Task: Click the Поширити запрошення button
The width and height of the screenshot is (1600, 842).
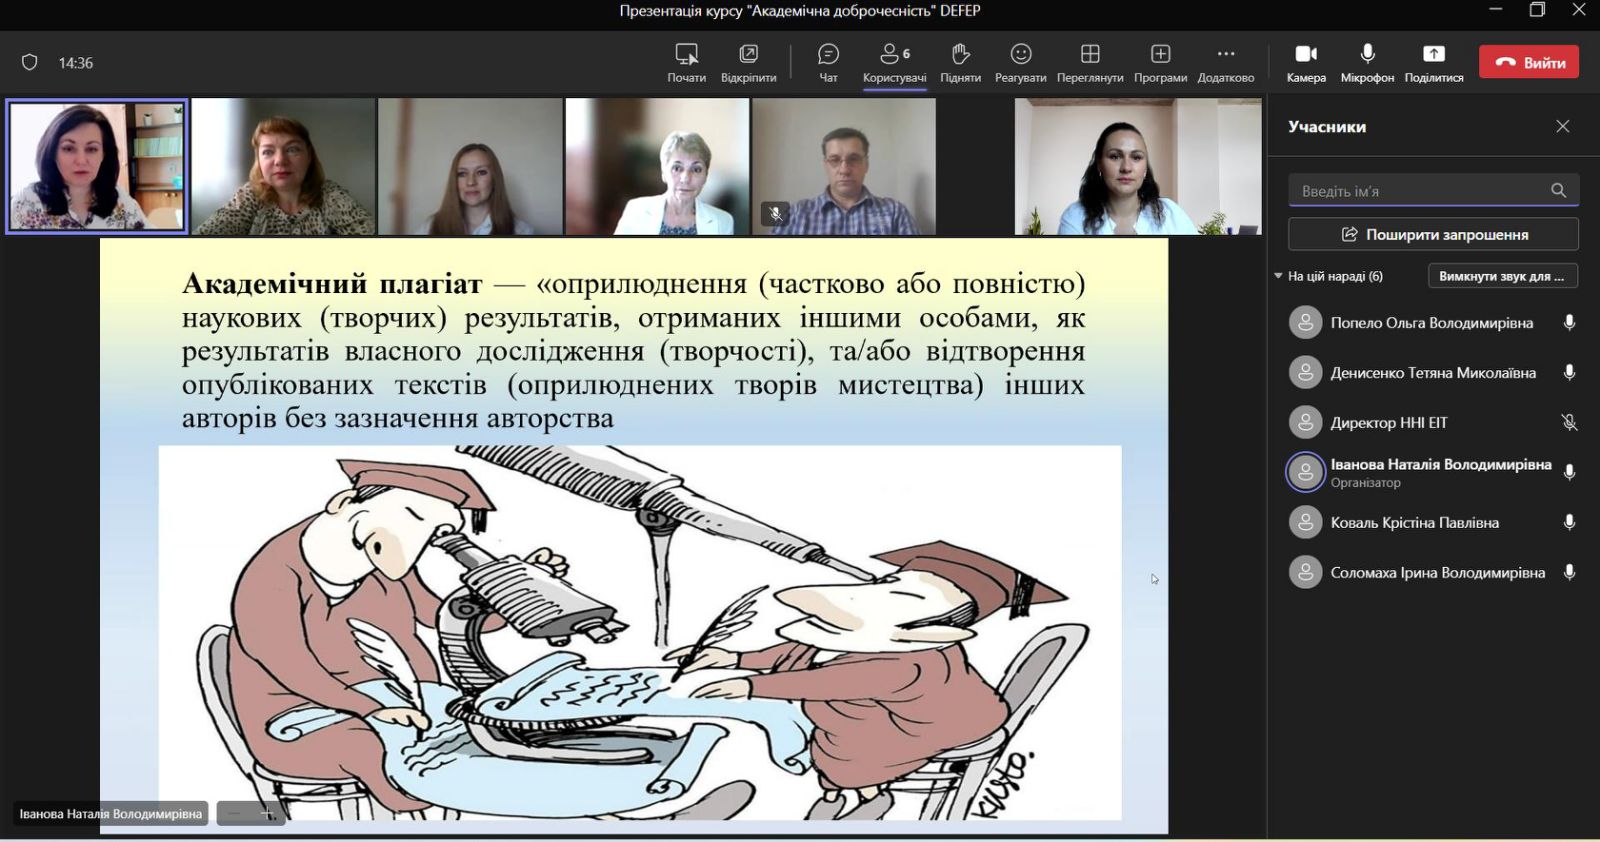Action: [1433, 234]
